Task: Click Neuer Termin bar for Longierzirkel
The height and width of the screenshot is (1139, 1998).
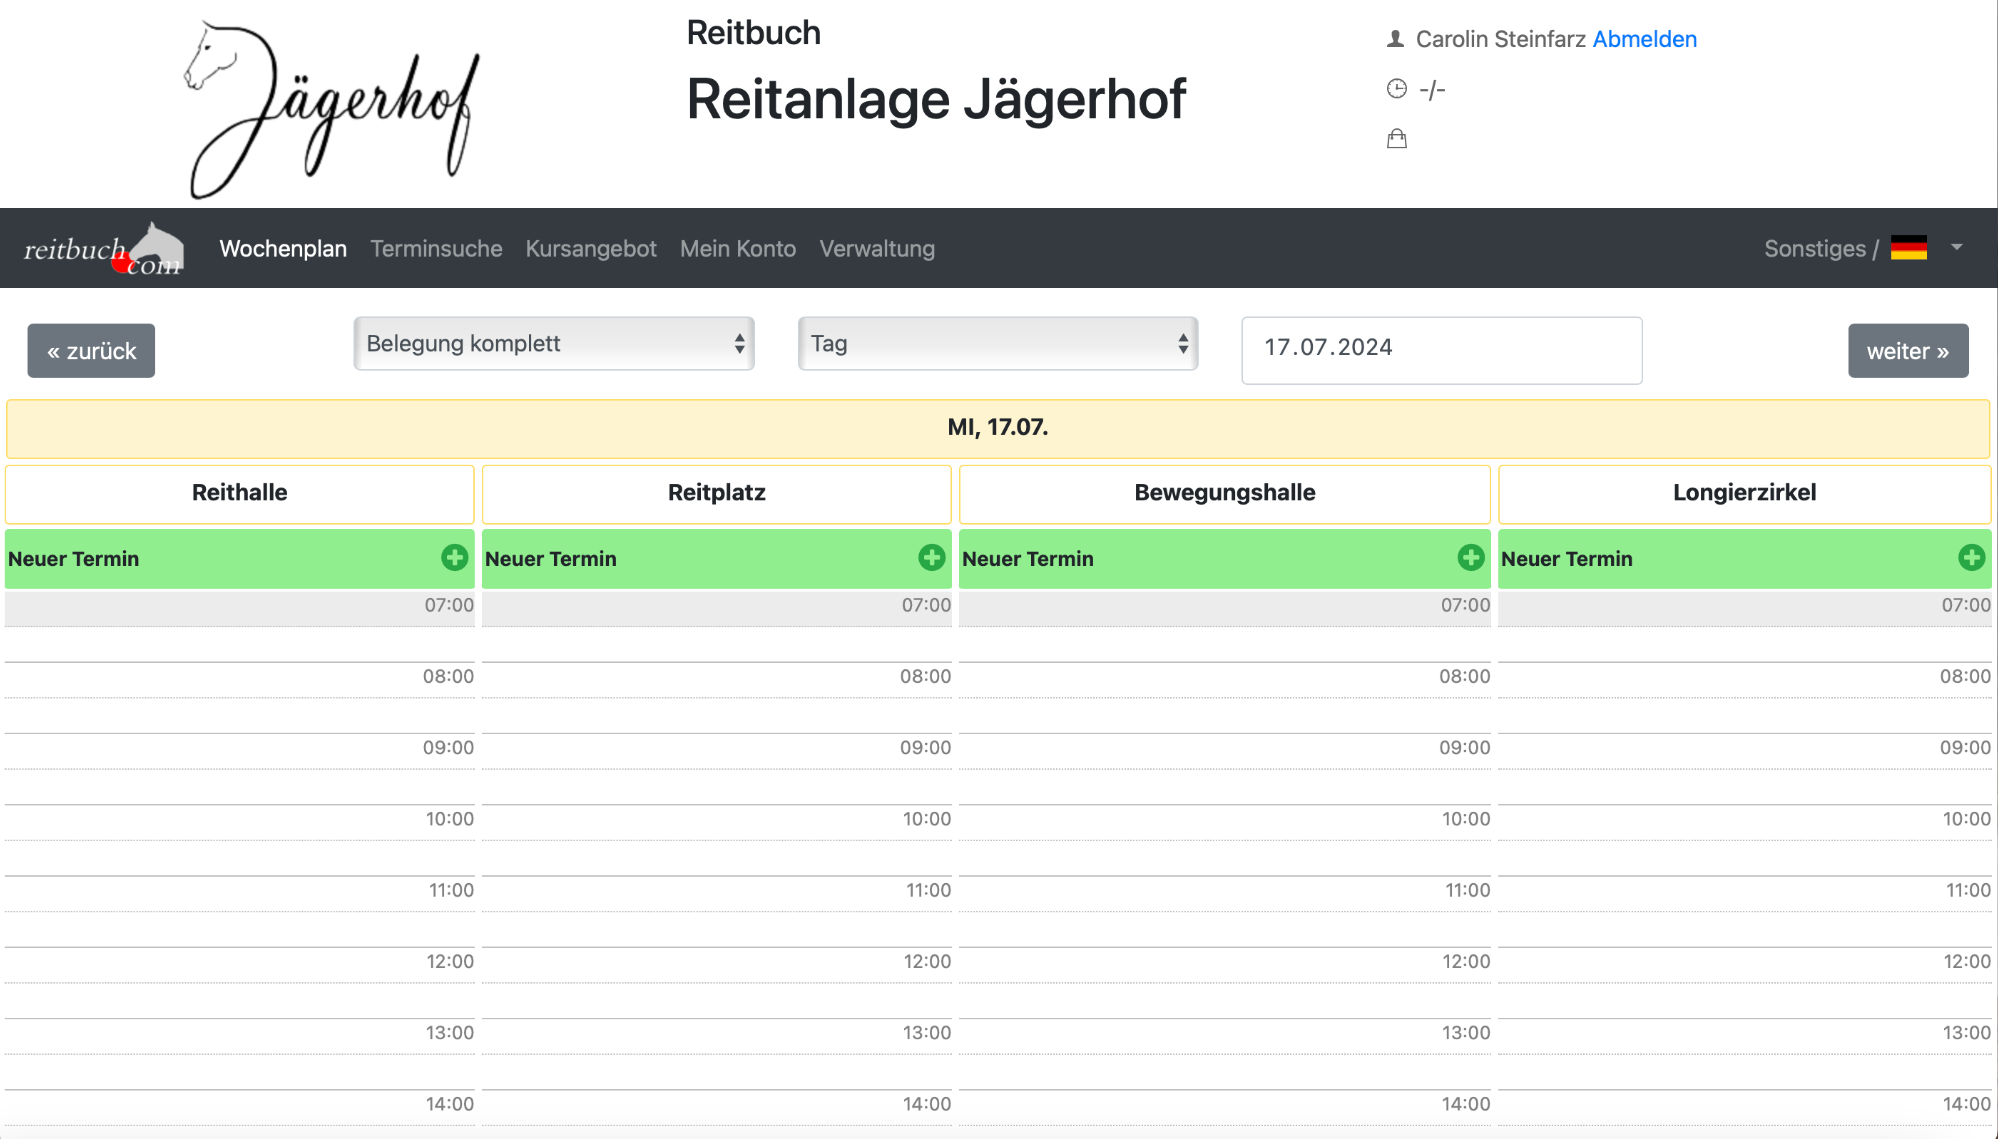Action: coord(1744,559)
